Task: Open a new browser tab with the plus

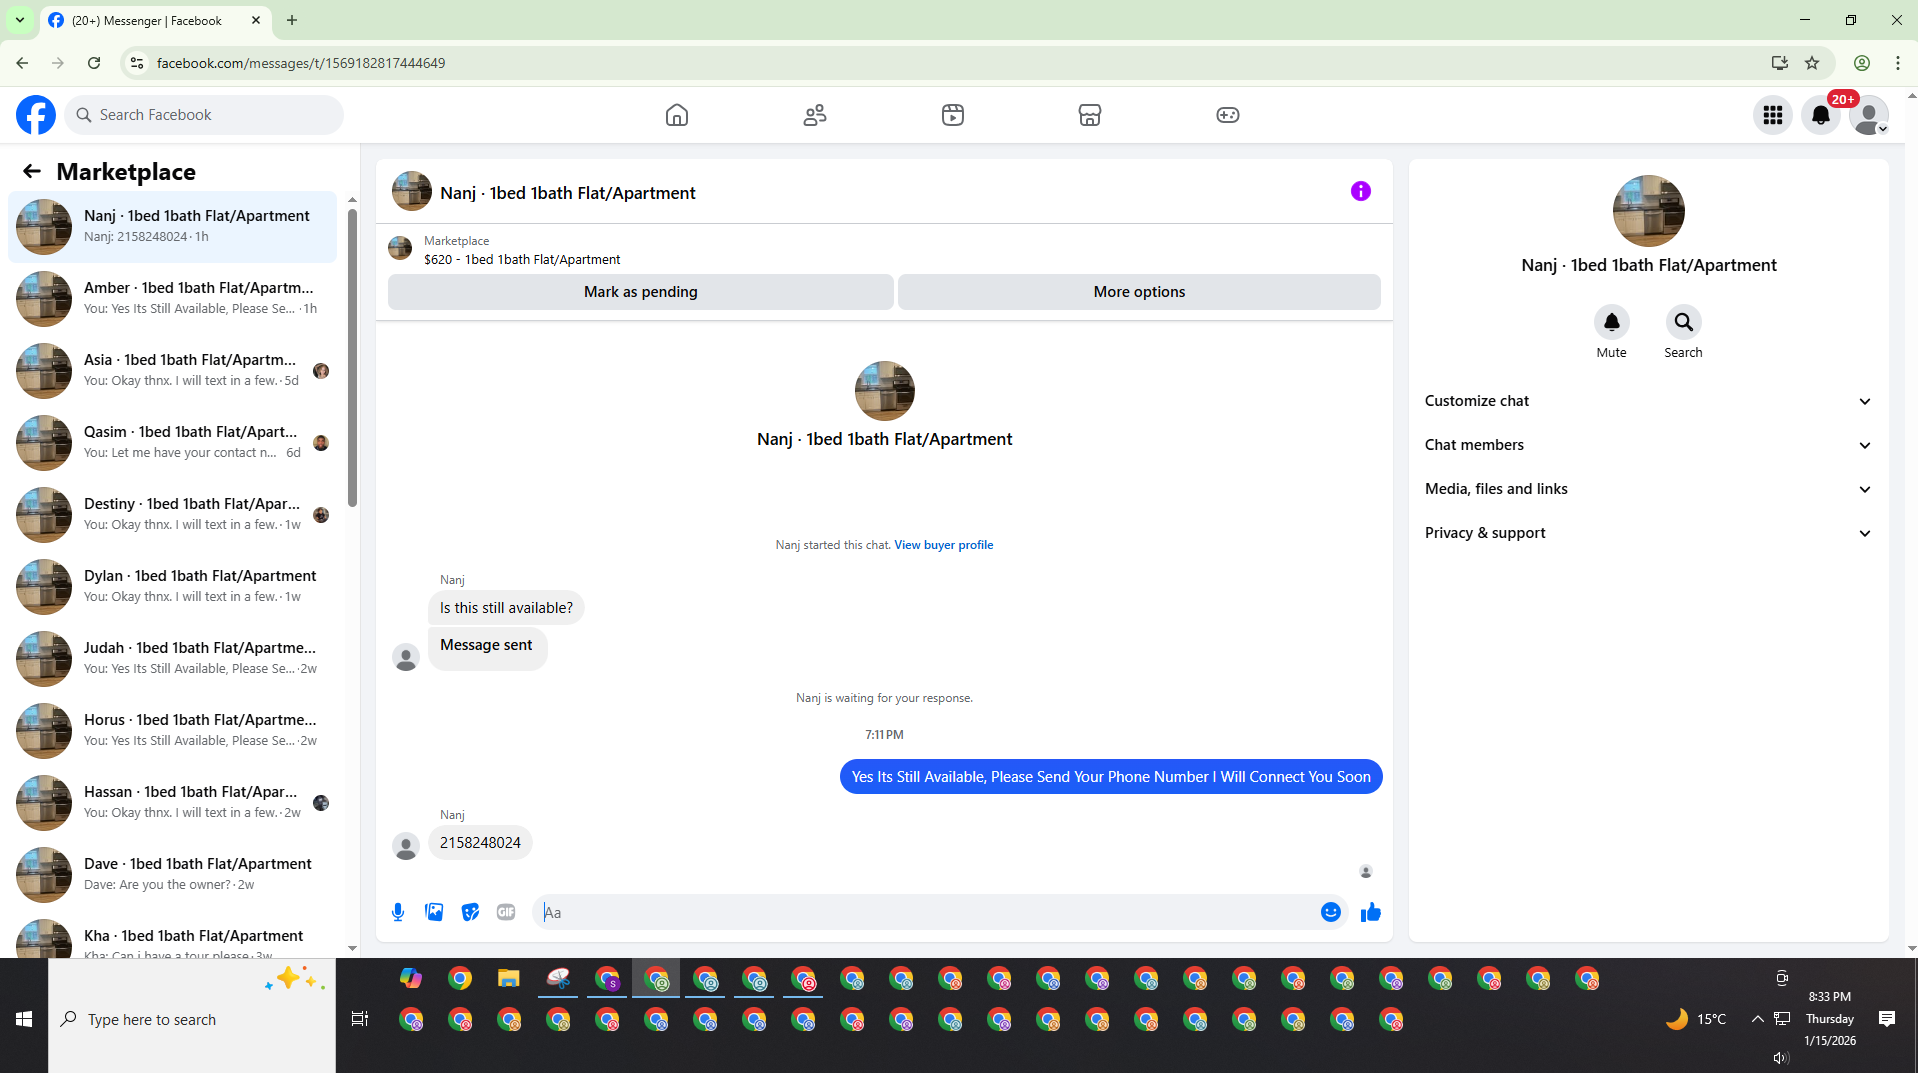Action: click(x=292, y=20)
